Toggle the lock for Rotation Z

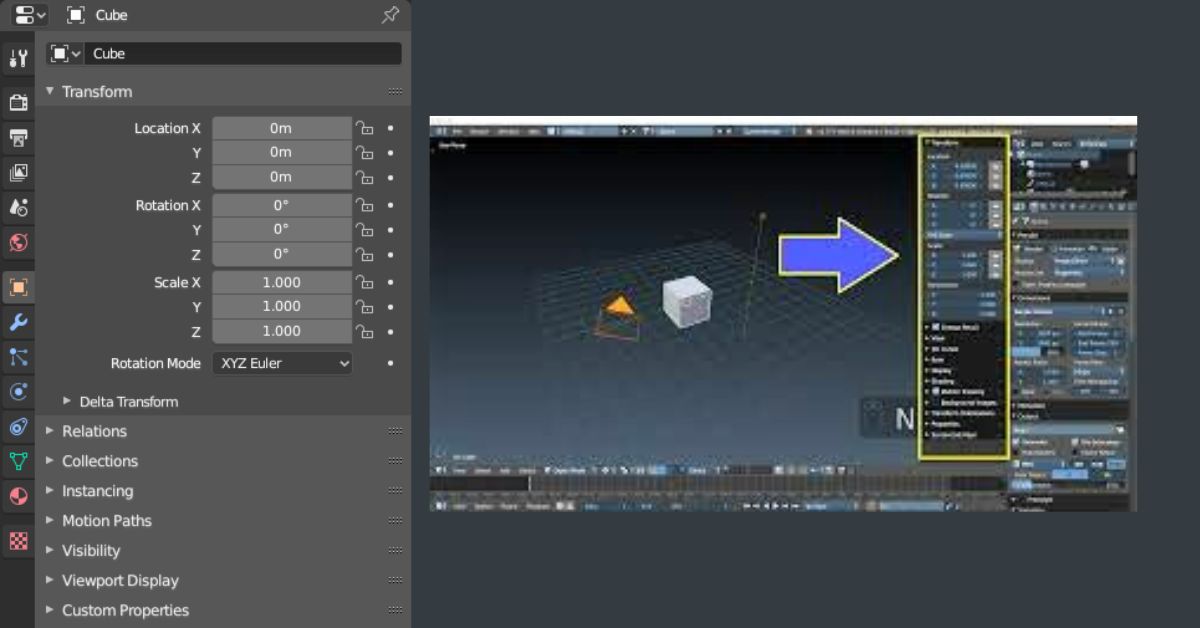[365, 255]
